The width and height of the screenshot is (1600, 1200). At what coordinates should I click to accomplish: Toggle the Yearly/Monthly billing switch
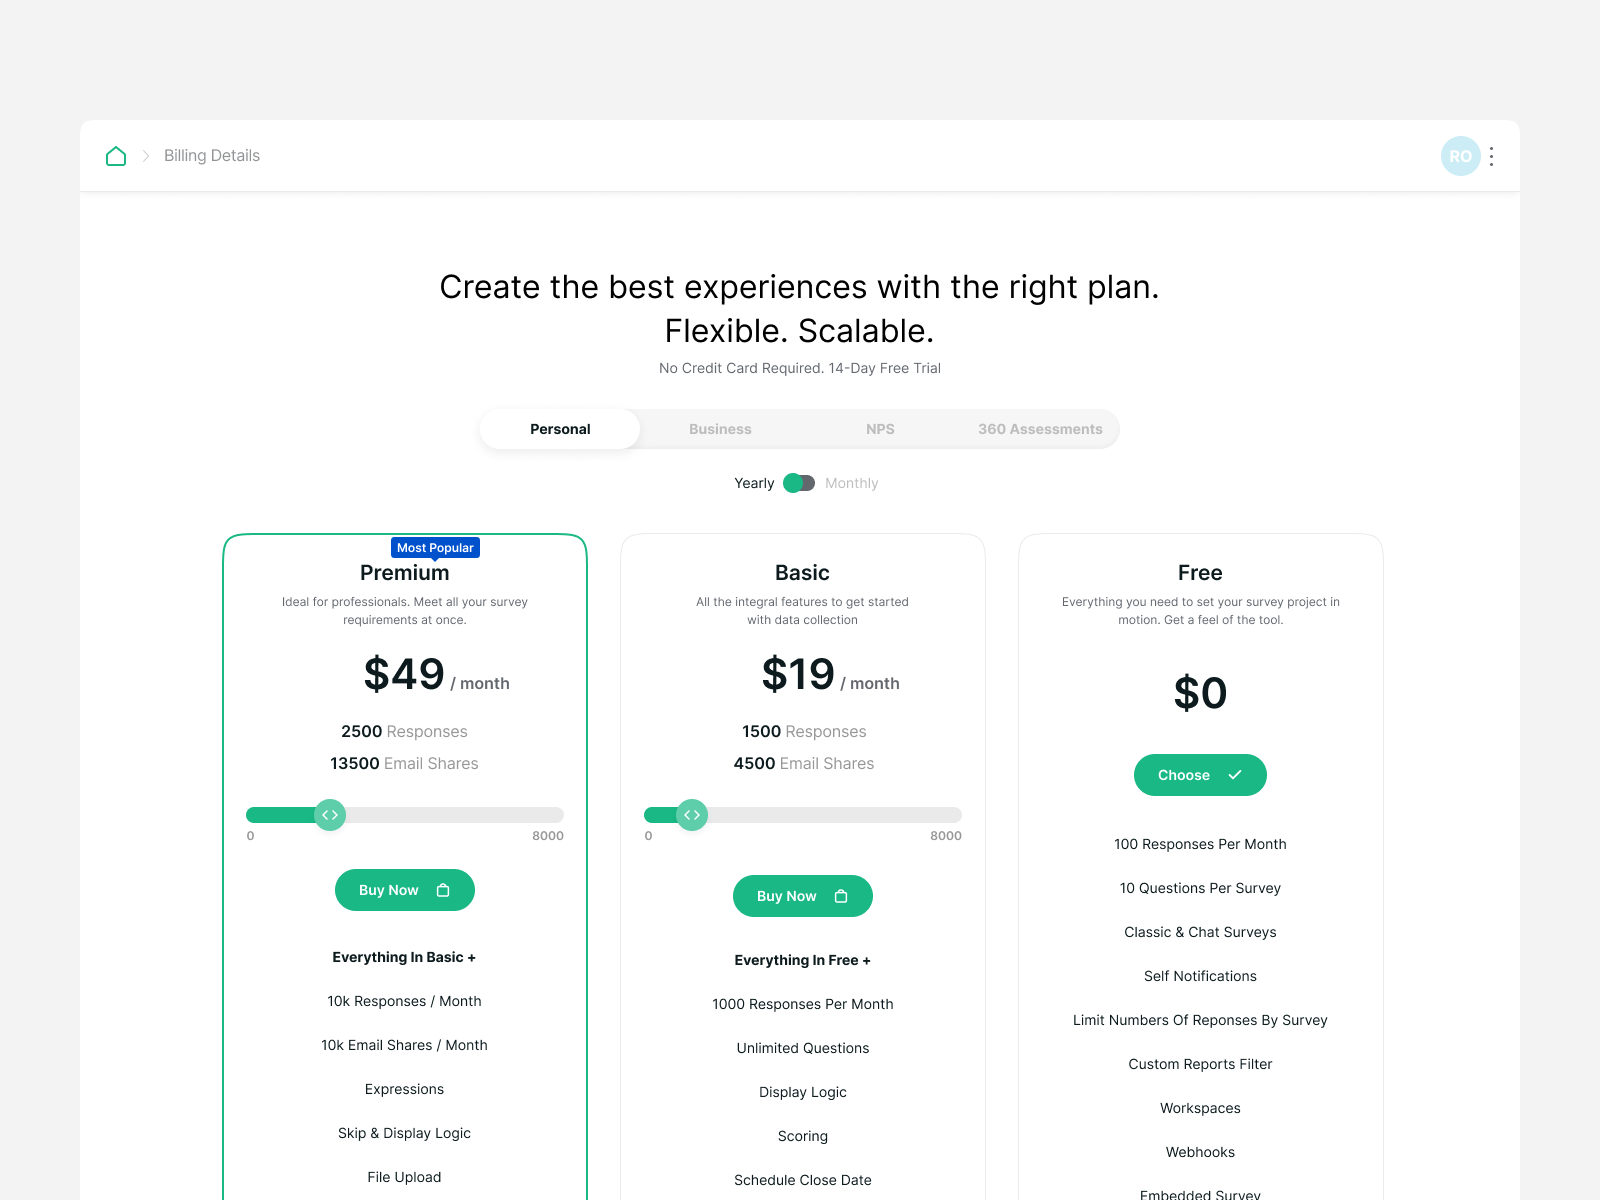point(799,483)
